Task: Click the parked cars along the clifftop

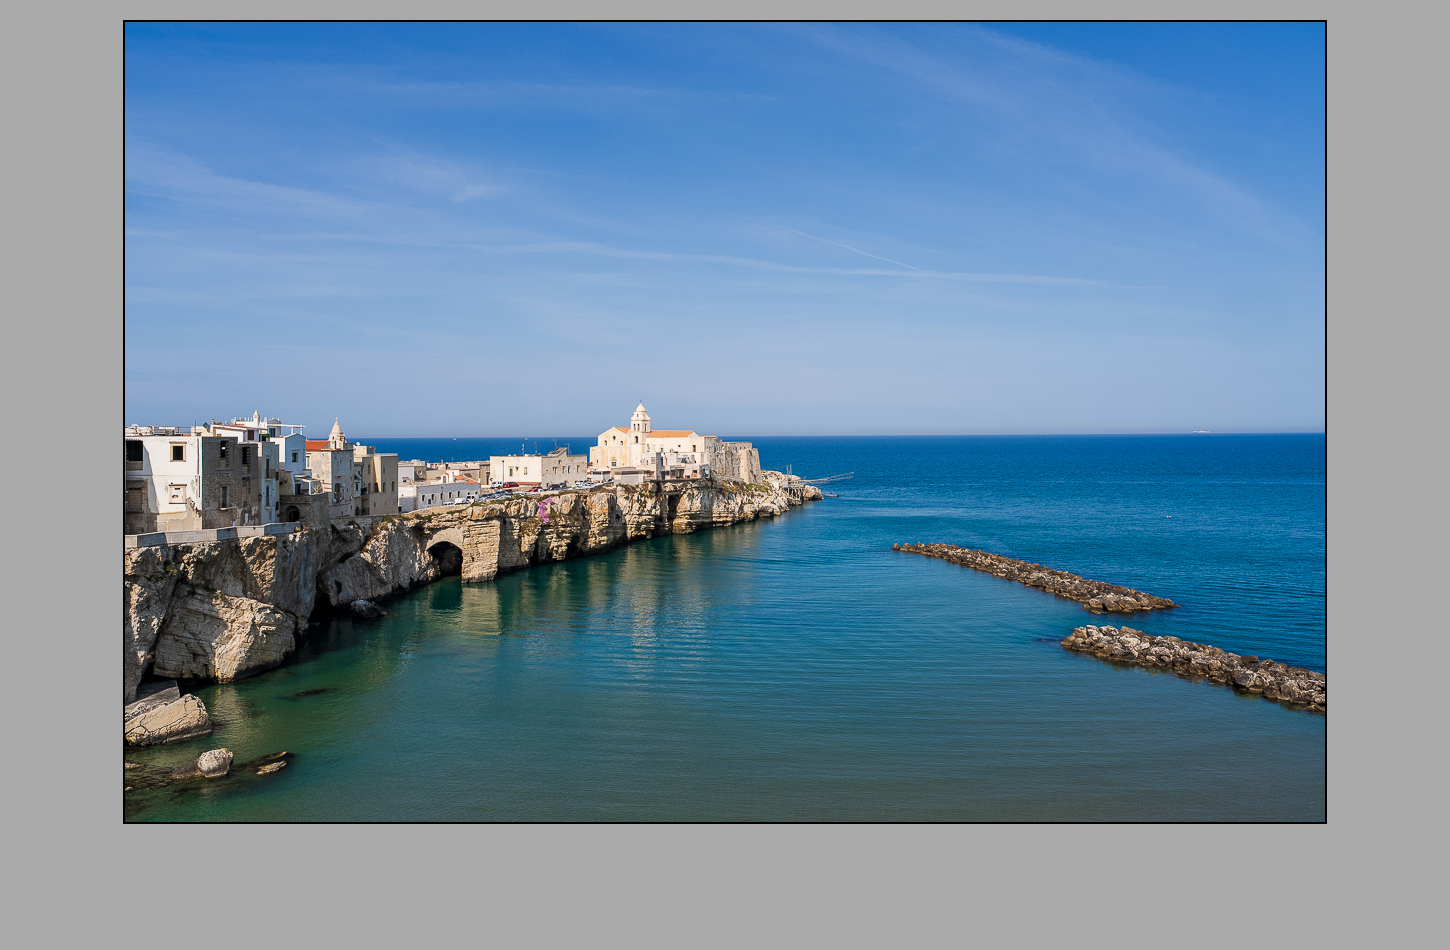Action: pyautogui.click(x=530, y=488)
